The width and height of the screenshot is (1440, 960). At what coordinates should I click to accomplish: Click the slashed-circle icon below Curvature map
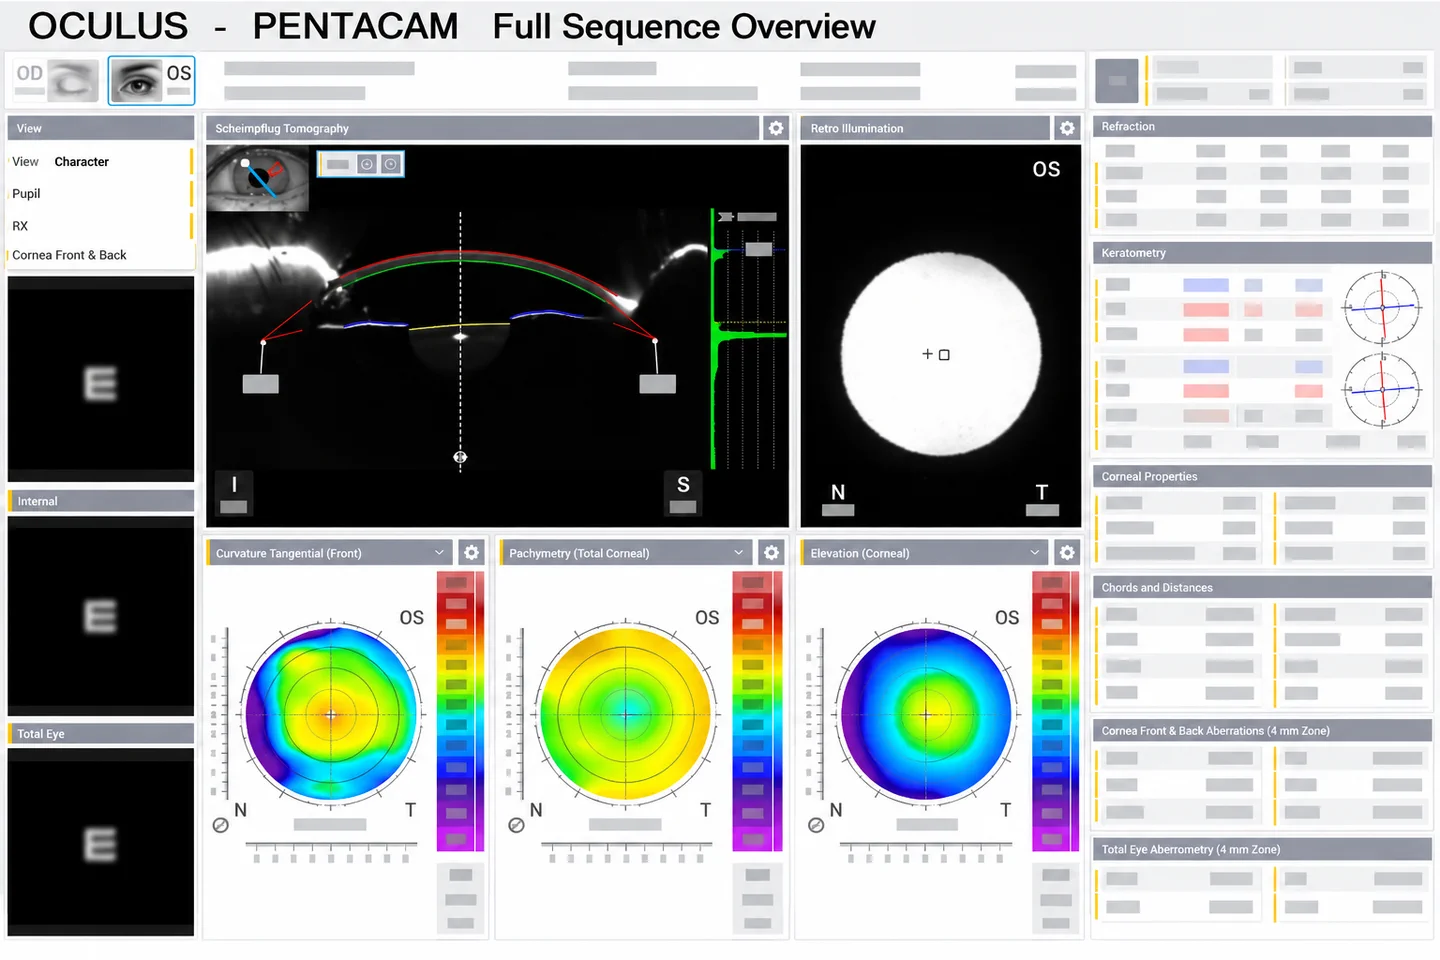point(220,825)
